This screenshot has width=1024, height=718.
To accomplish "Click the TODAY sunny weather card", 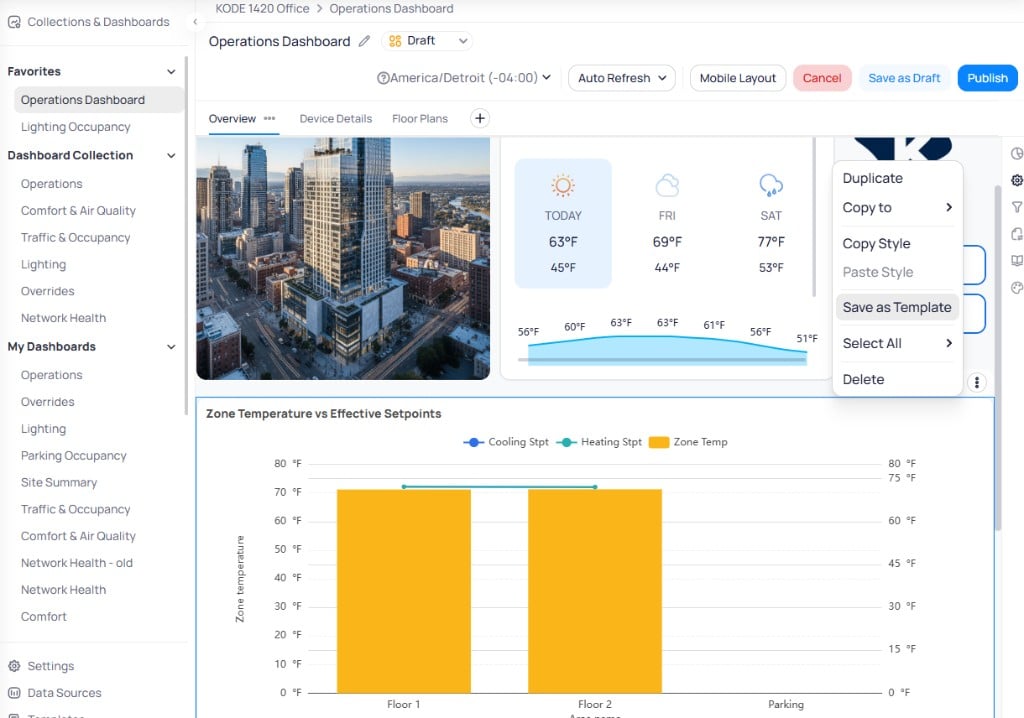I will [x=563, y=223].
